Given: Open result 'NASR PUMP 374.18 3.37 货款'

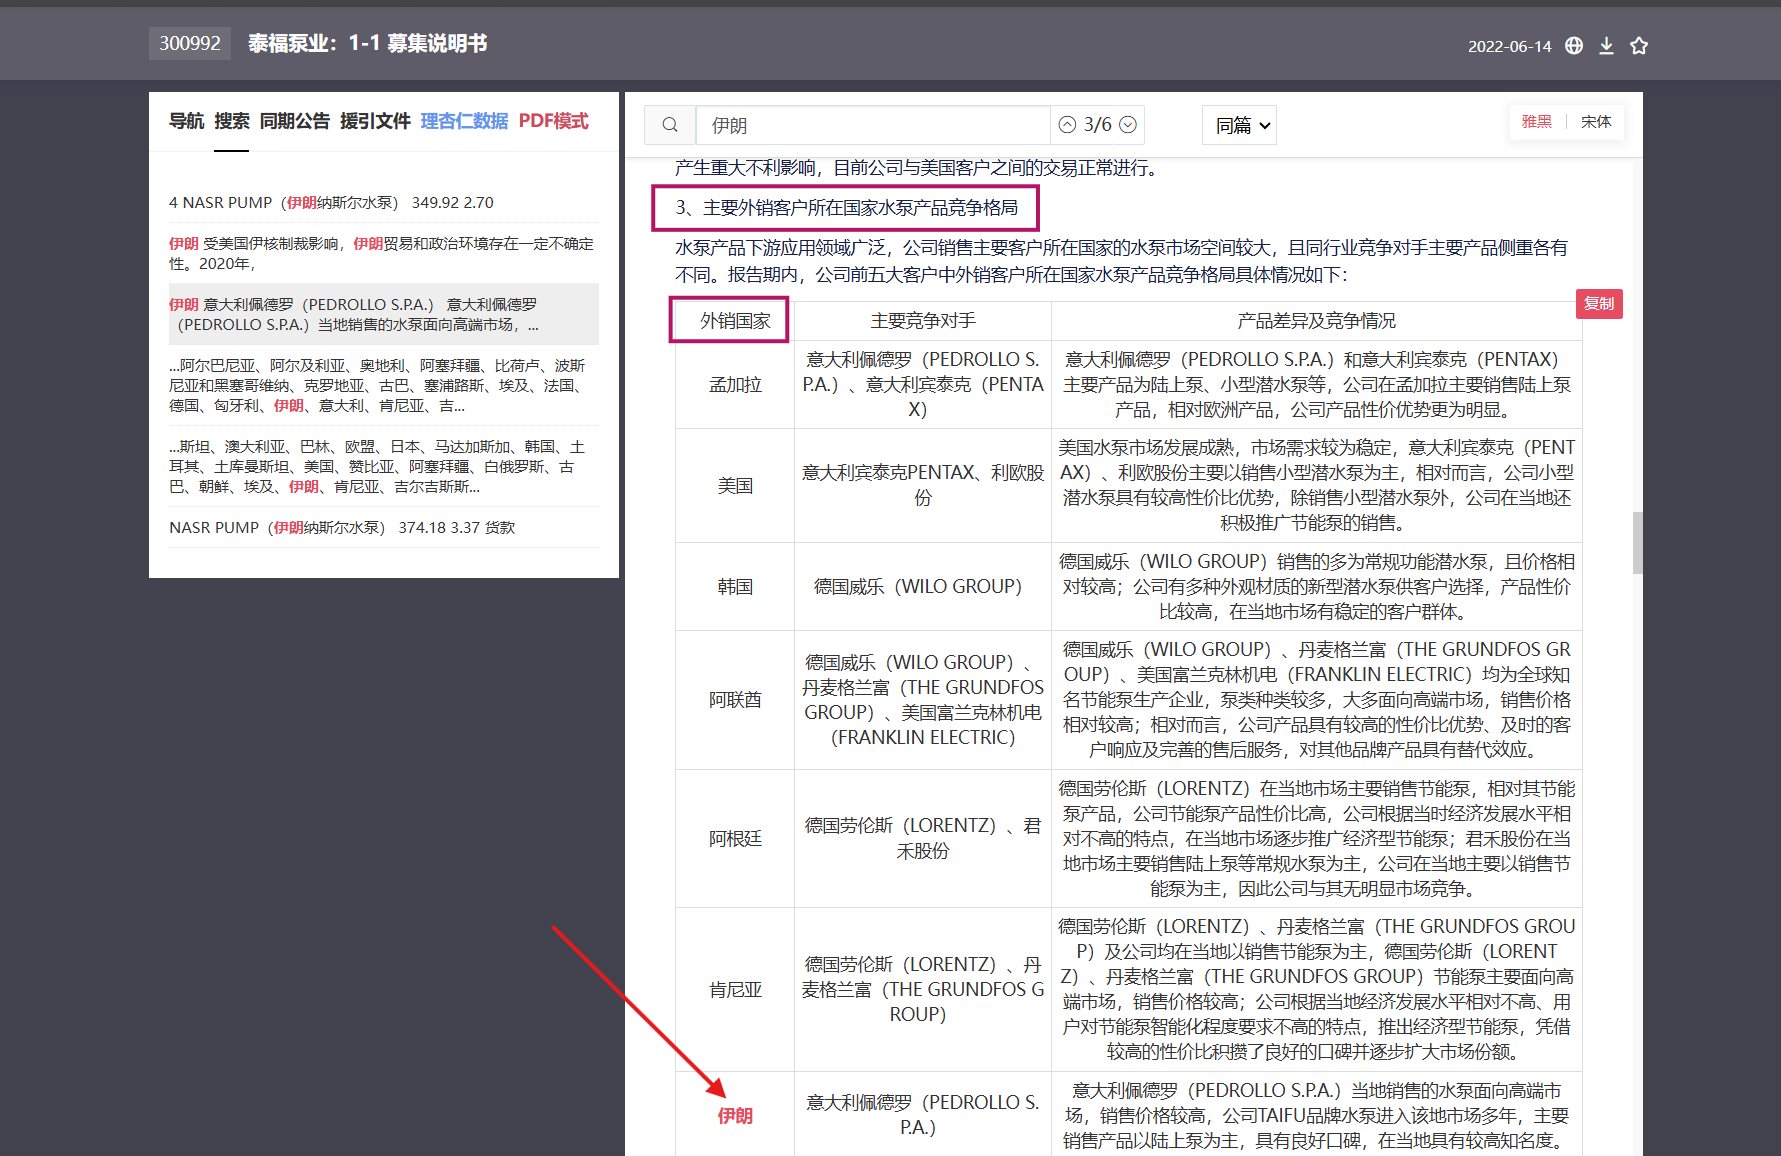Looking at the screenshot, I should coord(384,527).
